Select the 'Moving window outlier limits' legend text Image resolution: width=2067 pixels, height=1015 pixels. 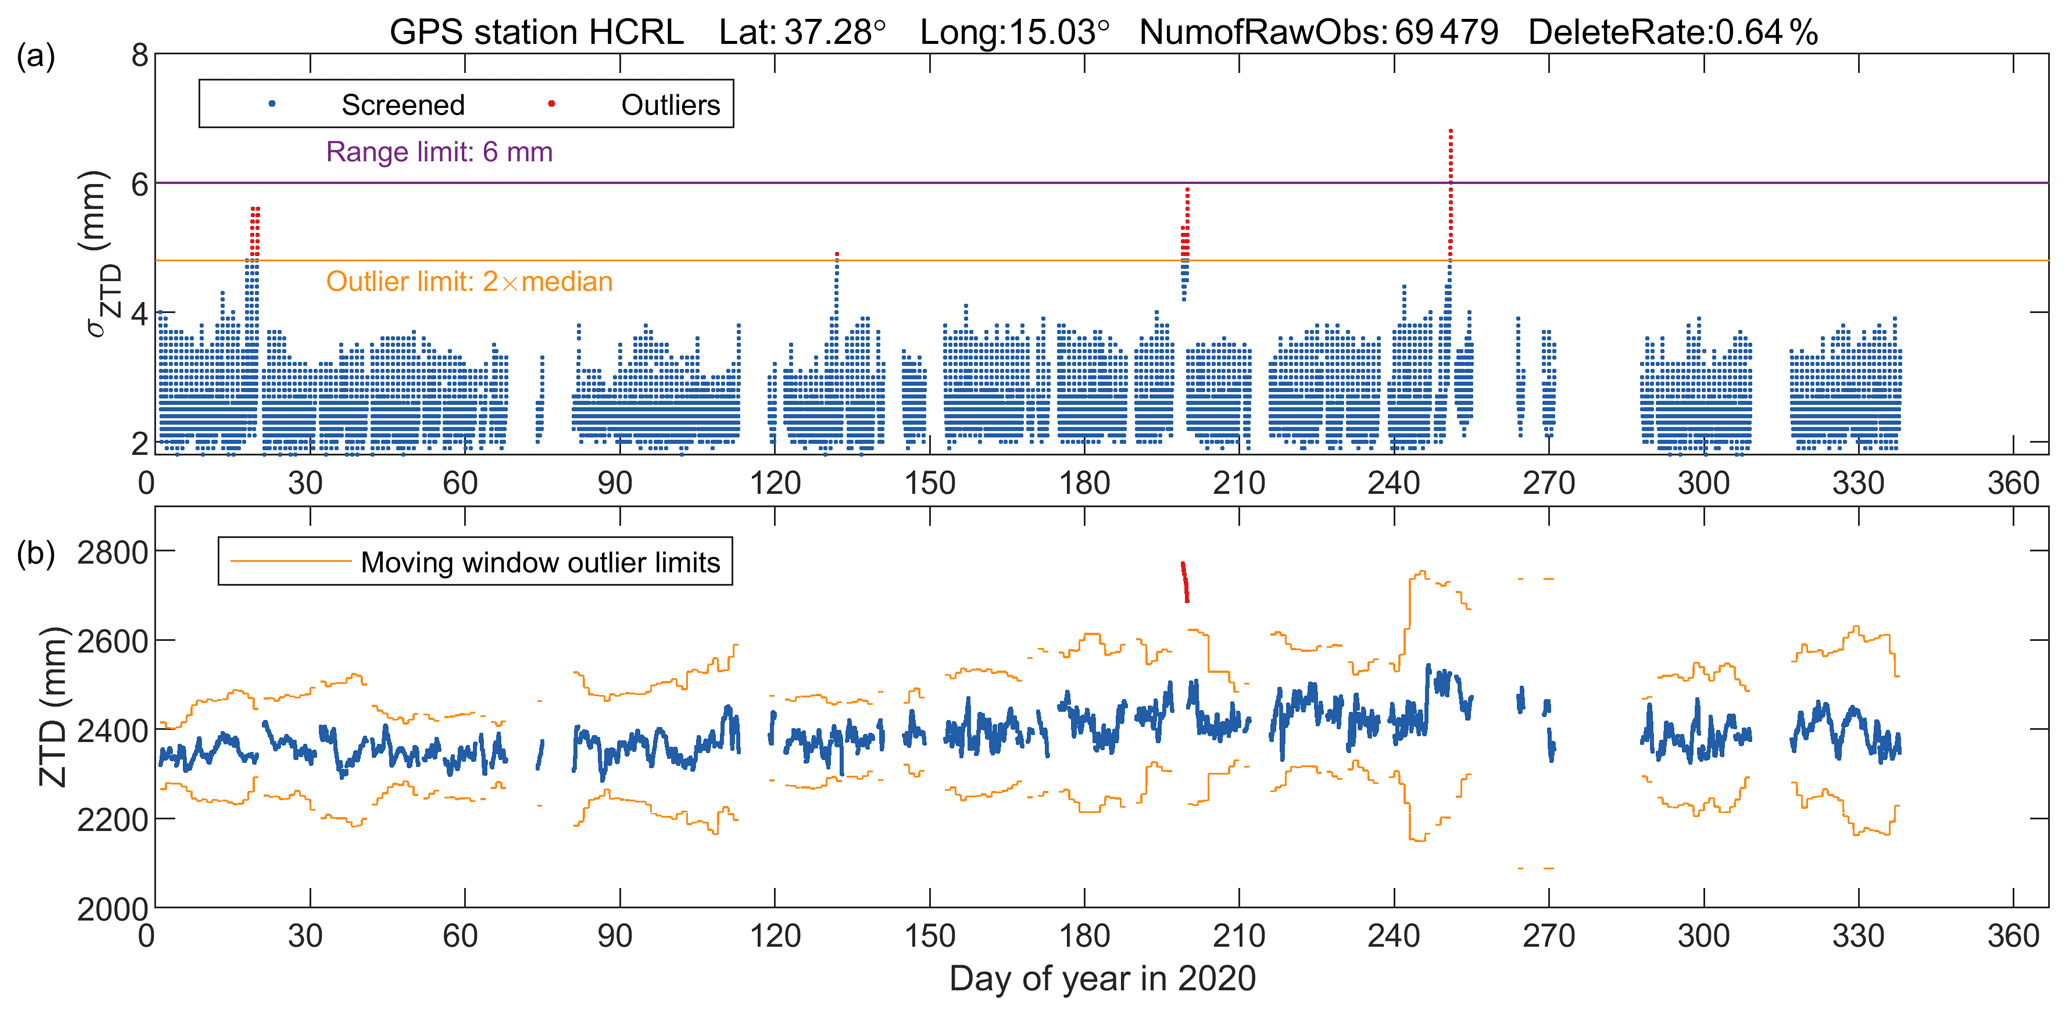[x=540, y=563]
